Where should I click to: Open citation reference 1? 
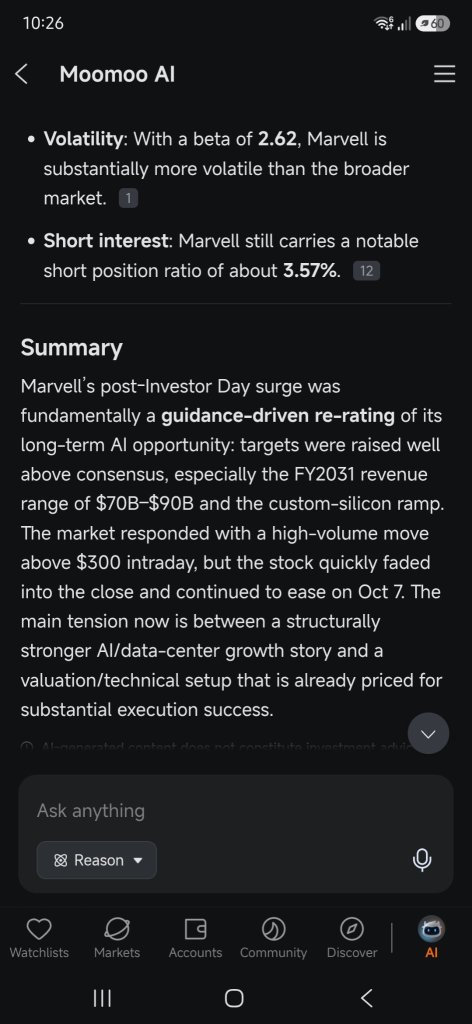tap(129, 199)
